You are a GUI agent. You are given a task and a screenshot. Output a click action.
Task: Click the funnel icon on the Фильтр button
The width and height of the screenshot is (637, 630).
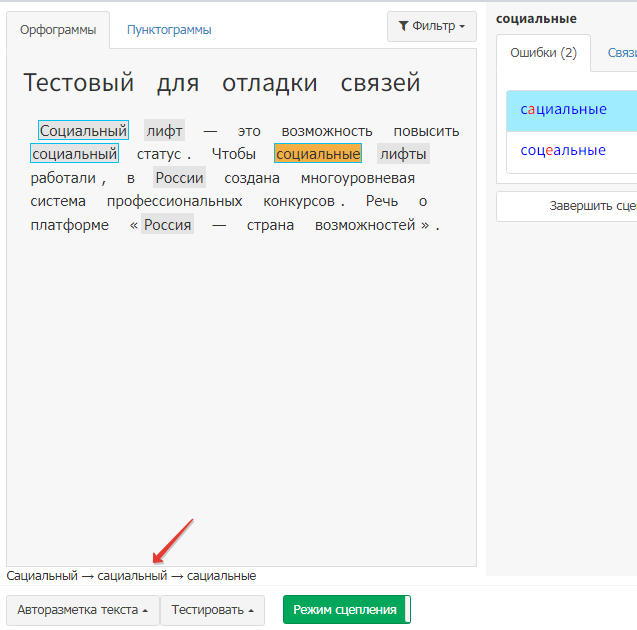(403, 26)
